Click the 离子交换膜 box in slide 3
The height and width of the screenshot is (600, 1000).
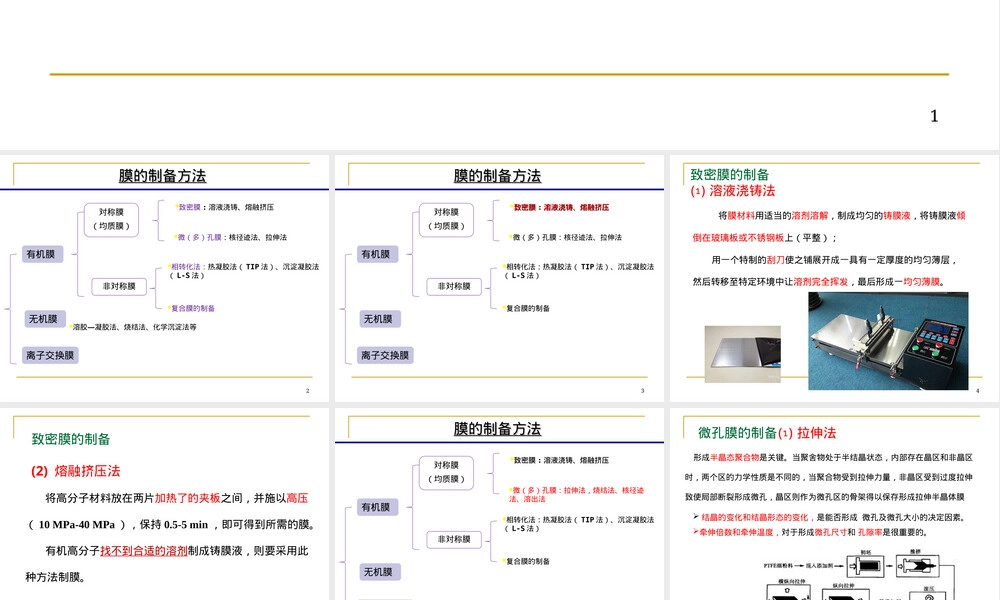tap(386, 355)
